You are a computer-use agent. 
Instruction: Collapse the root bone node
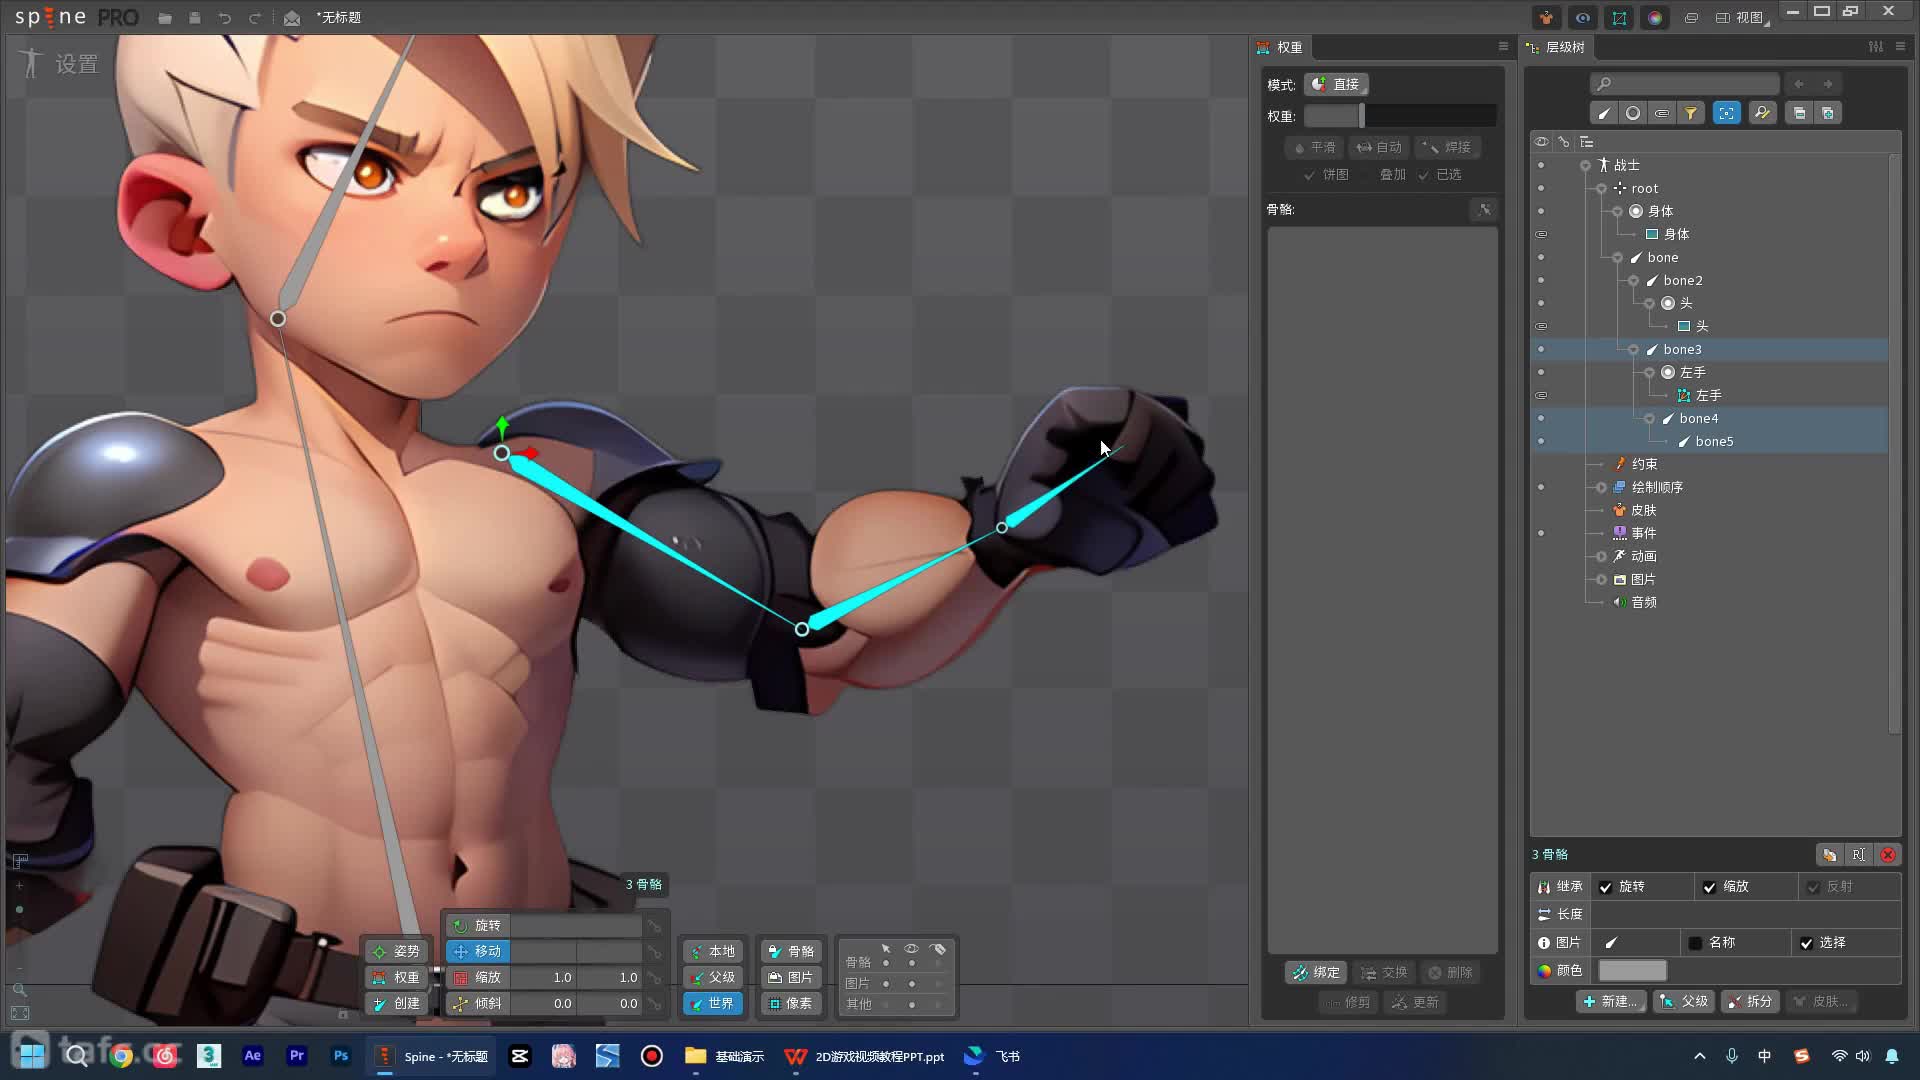tap(1602, 189)
